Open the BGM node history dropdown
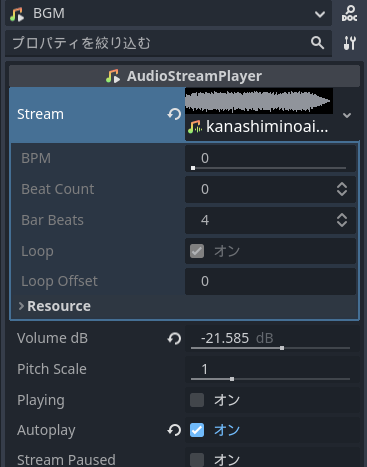 pyautogui.click(x=320, y=14)
